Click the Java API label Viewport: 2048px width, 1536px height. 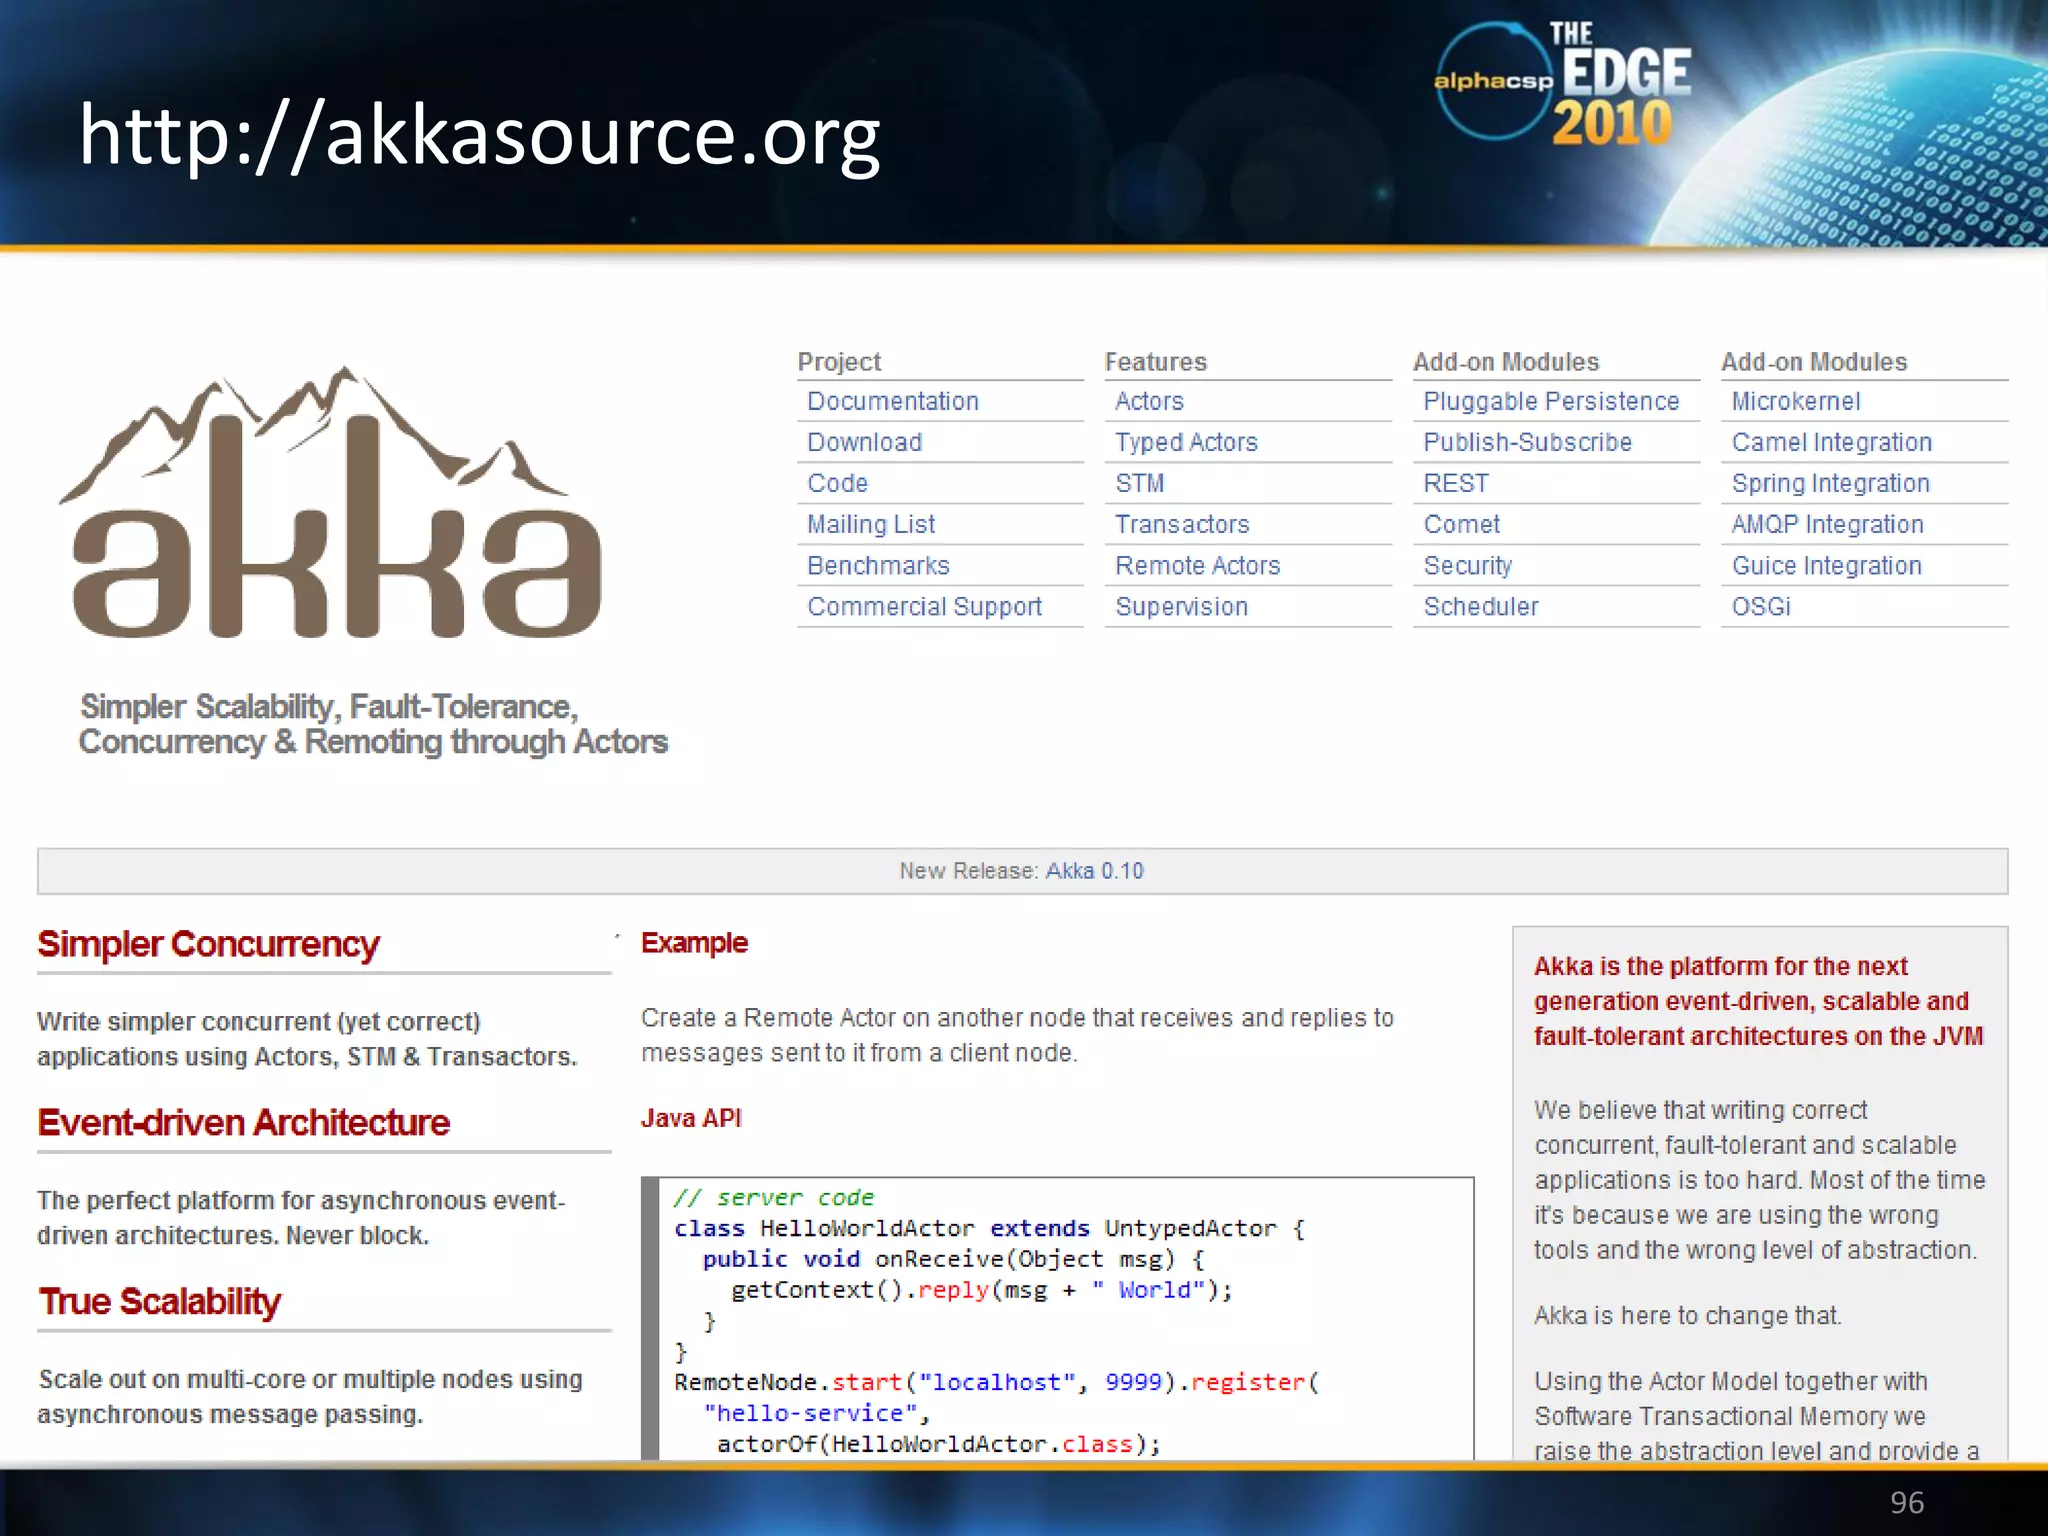pyautogui.click(x=691, y=1118)
